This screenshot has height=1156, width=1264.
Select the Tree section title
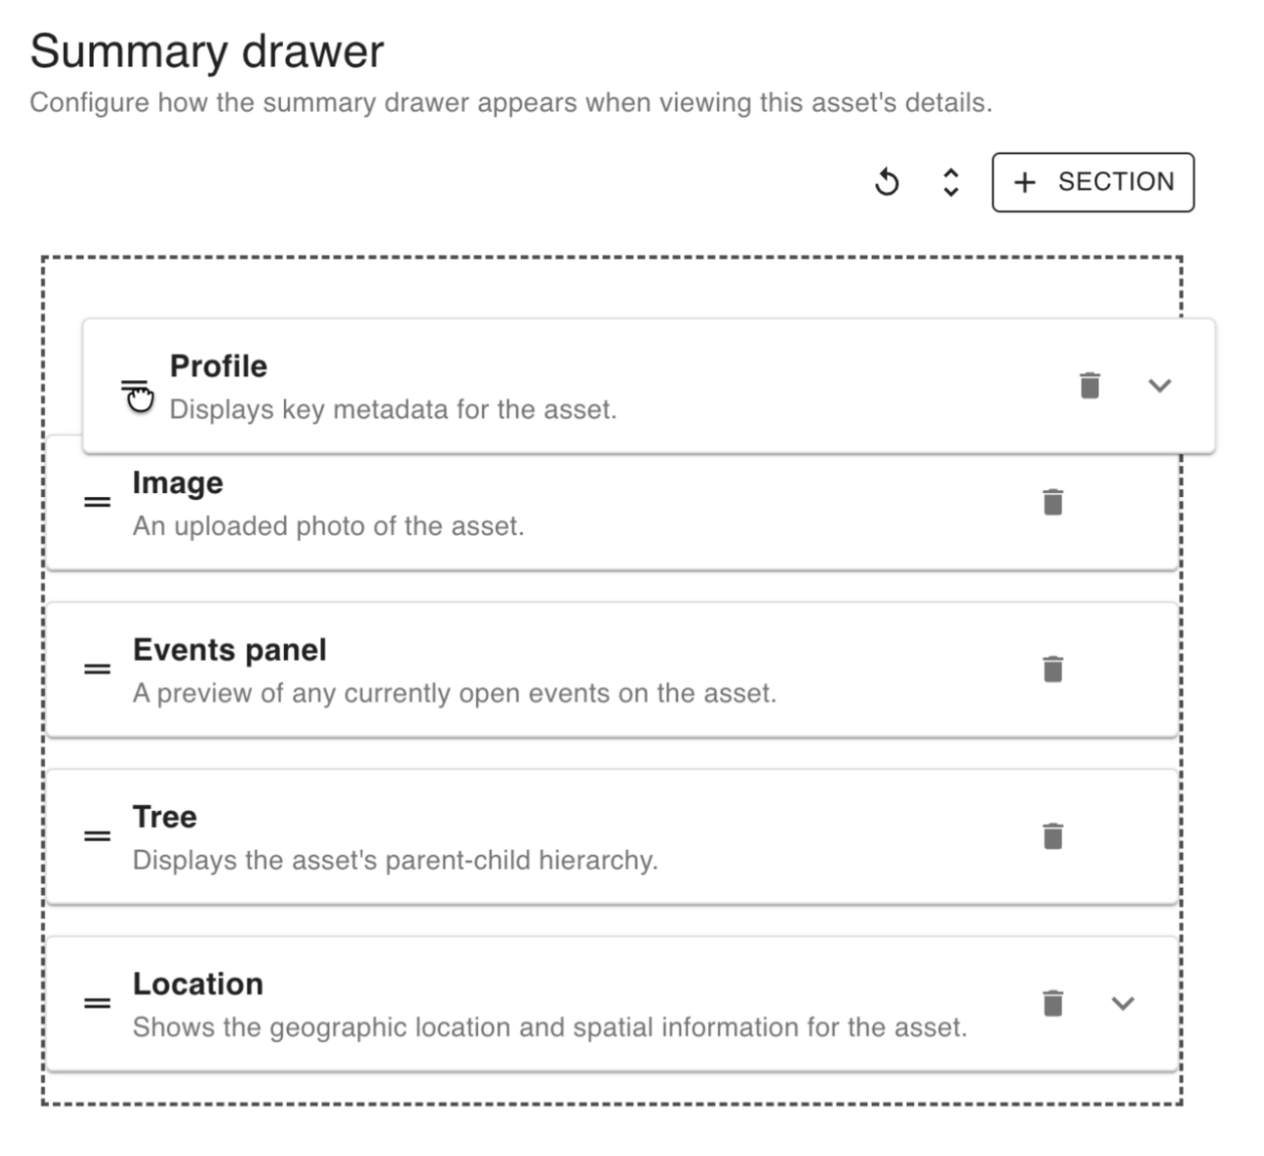[x=165, y=817]
